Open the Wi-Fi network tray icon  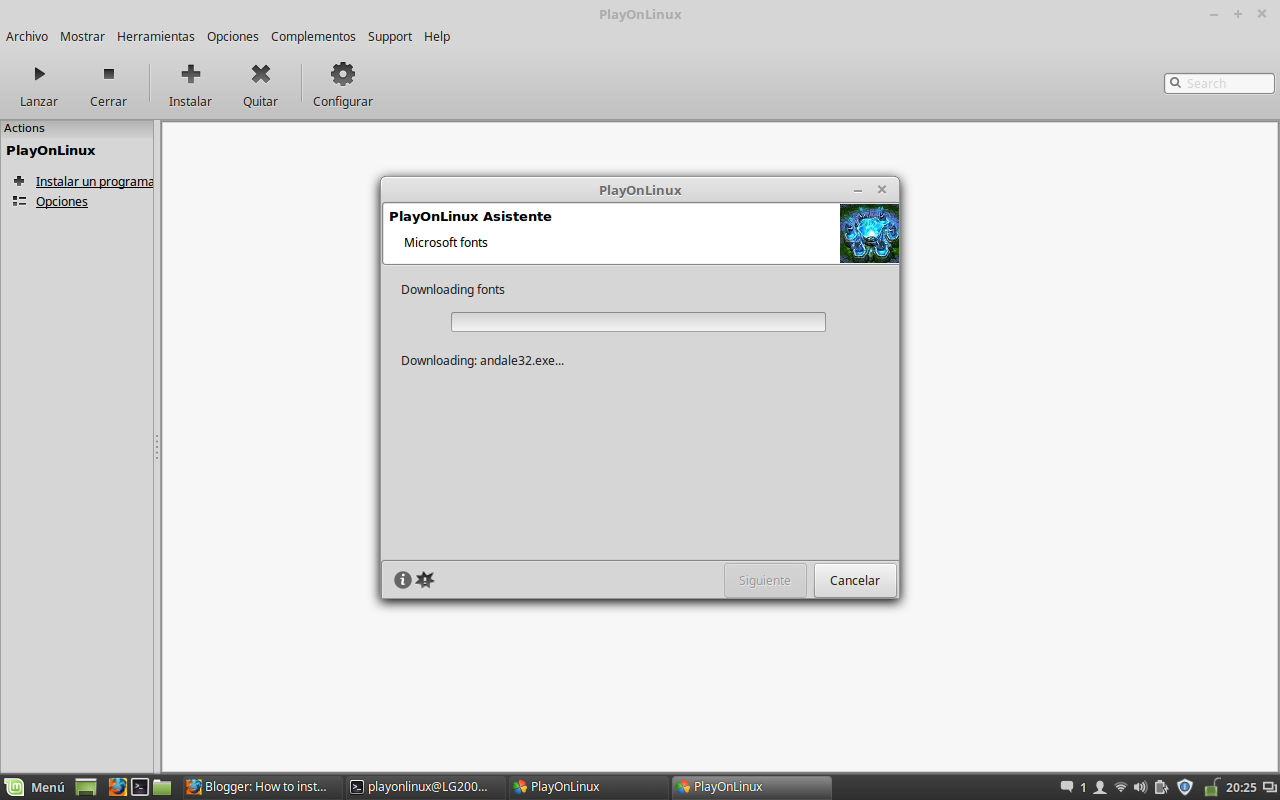[1121, 787]
